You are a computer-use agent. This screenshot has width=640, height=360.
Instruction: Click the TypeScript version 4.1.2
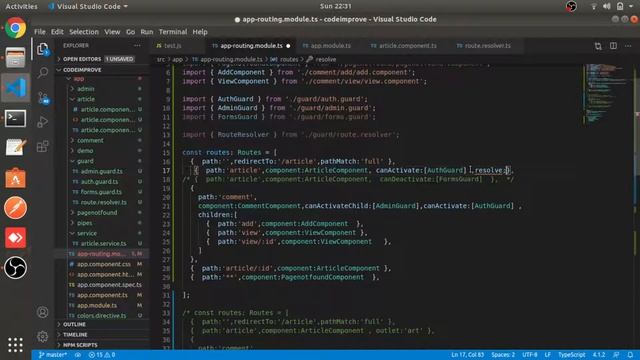pos(599,355)
